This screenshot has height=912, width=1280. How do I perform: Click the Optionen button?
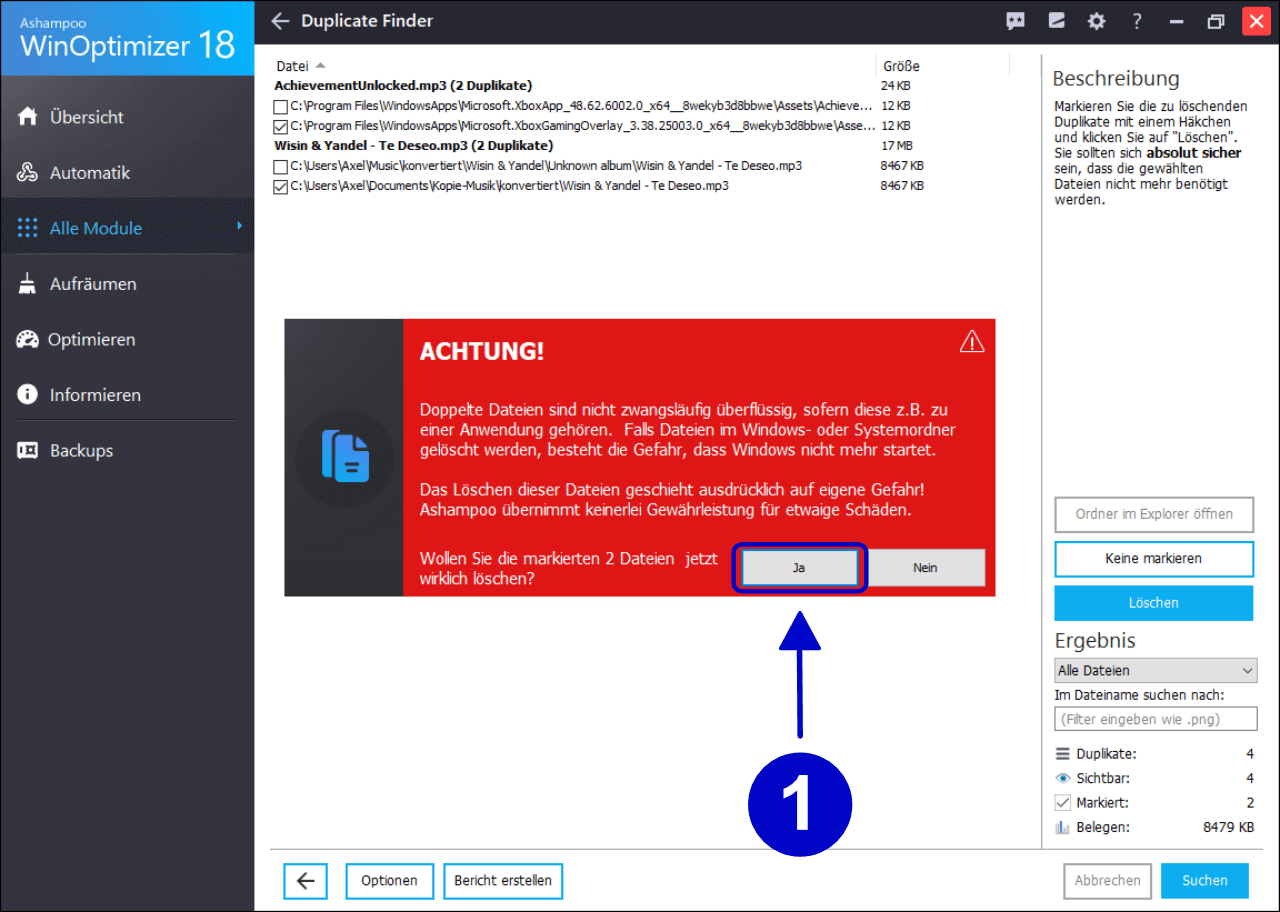tap(389, 881)
